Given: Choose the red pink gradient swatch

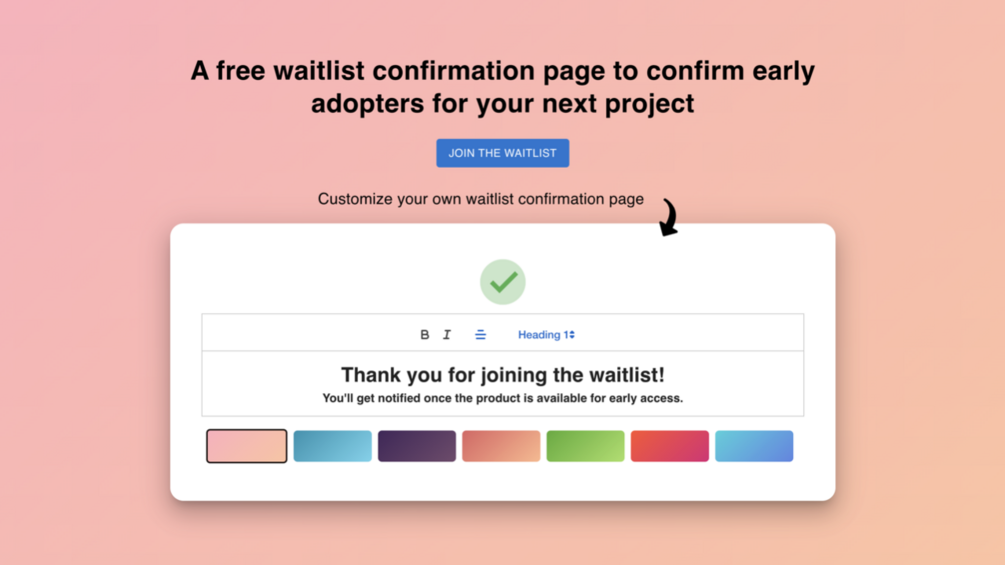Looking at the screenshot, I should pyautogui.click(x=670, y=446).
